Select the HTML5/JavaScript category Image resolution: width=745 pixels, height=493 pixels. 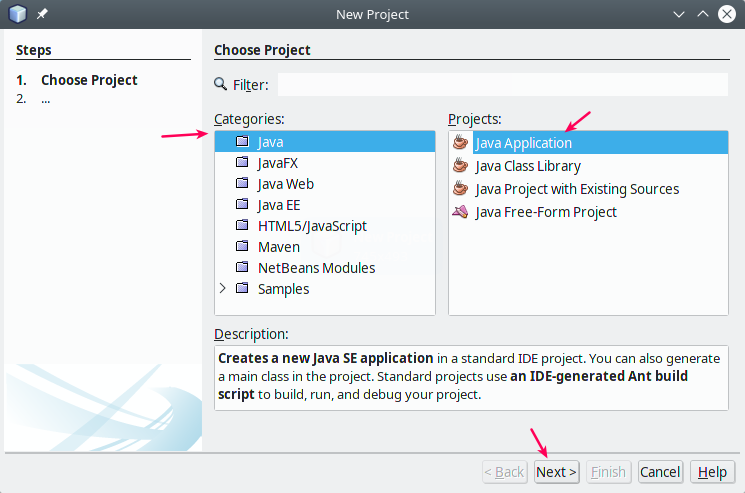(x=312, y=226)
